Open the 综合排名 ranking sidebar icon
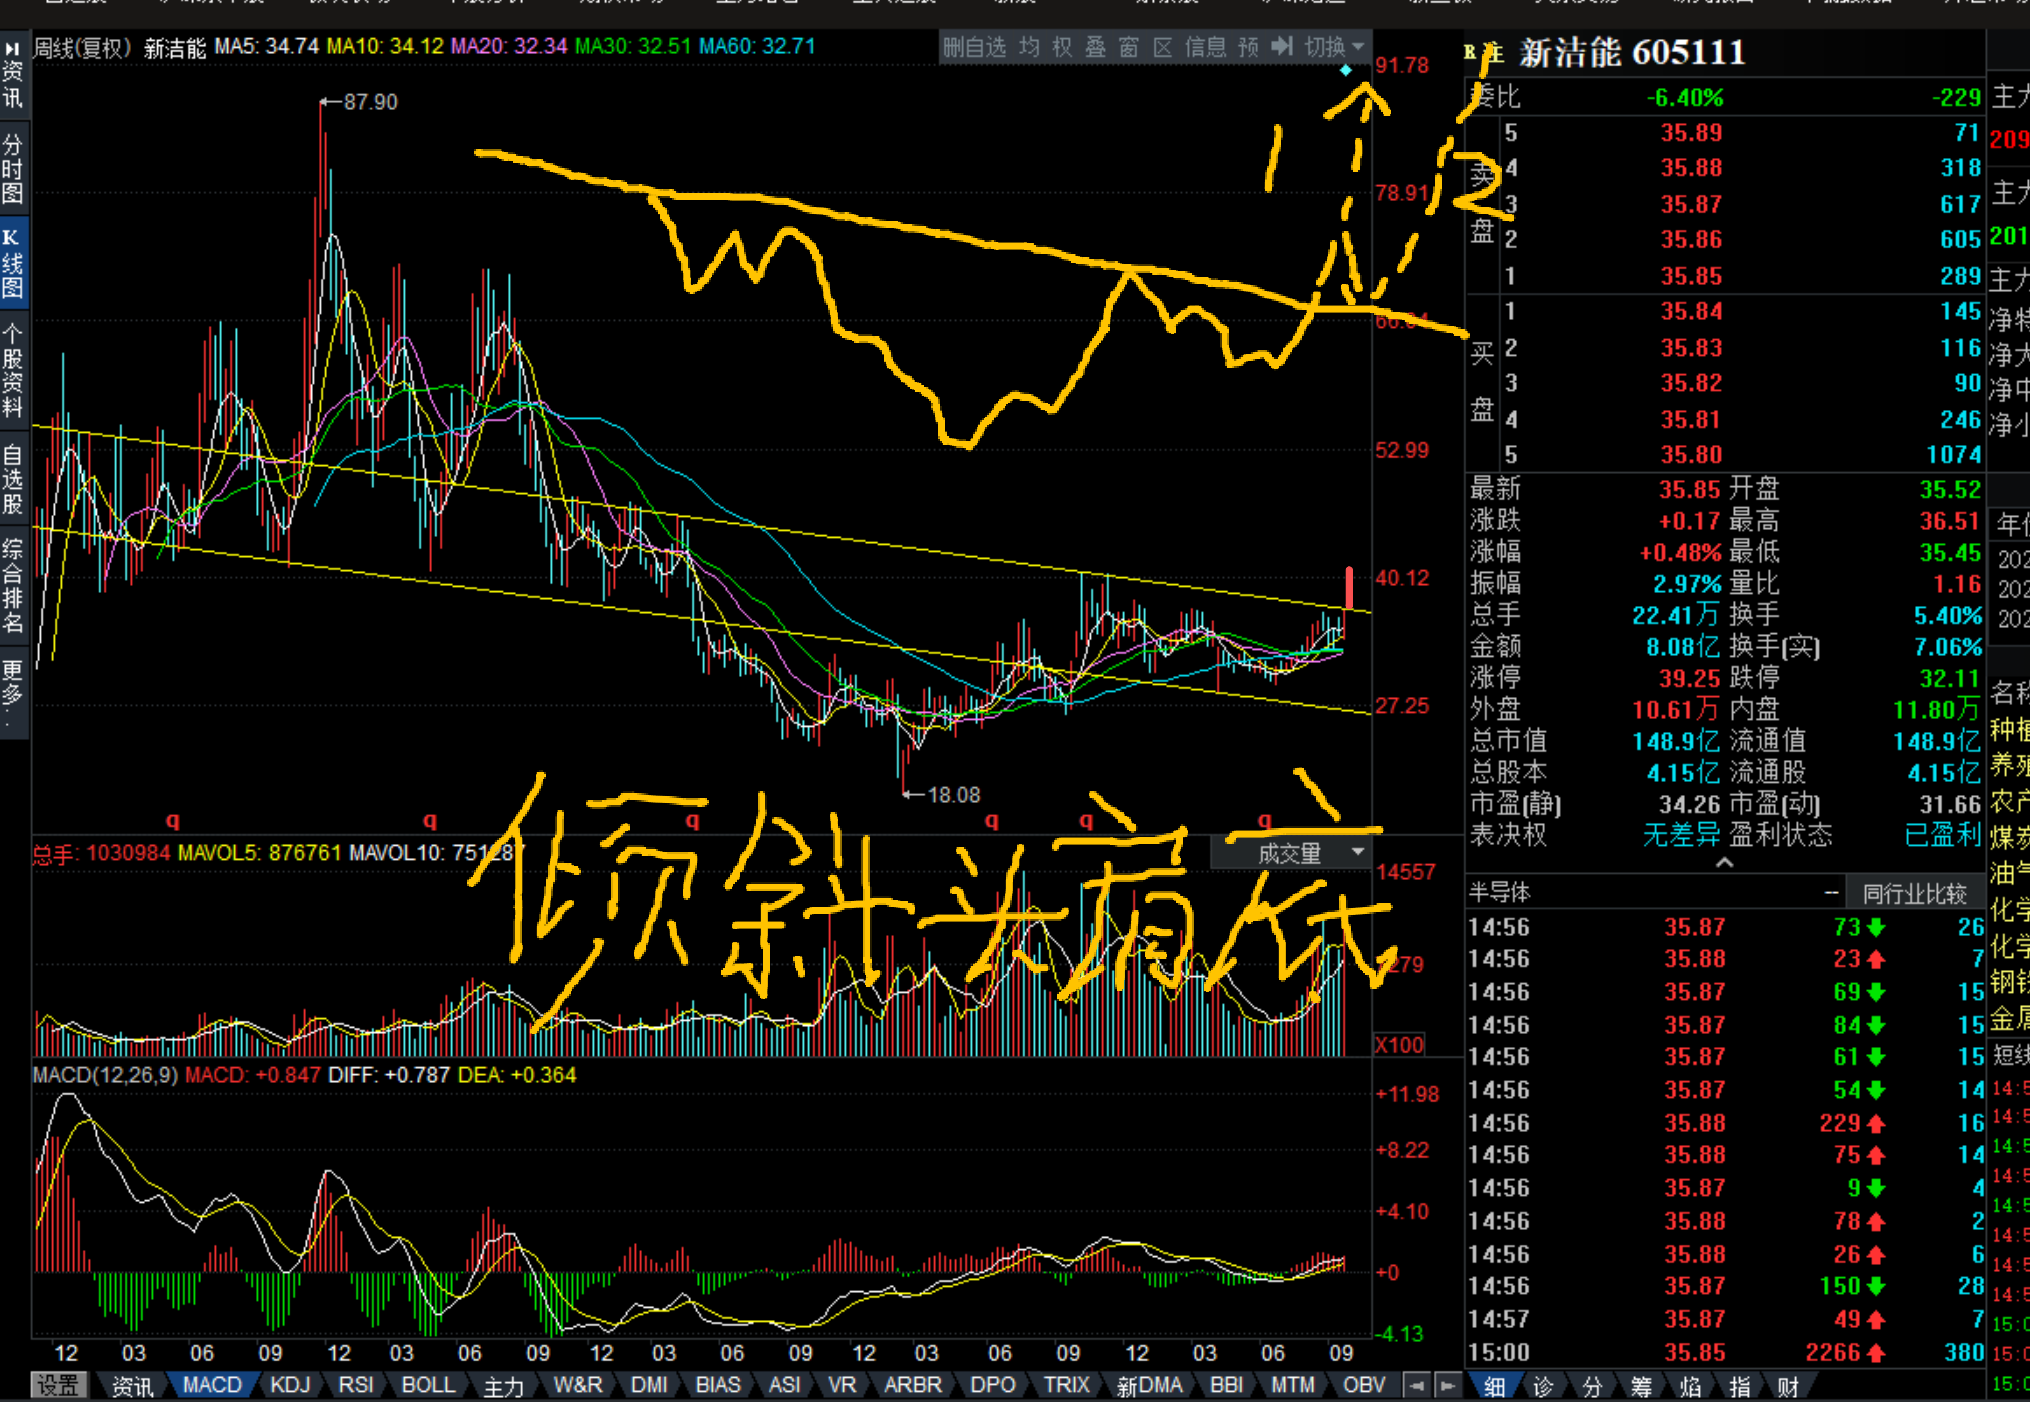The image size is (2030, 1402). pos(13,585)
